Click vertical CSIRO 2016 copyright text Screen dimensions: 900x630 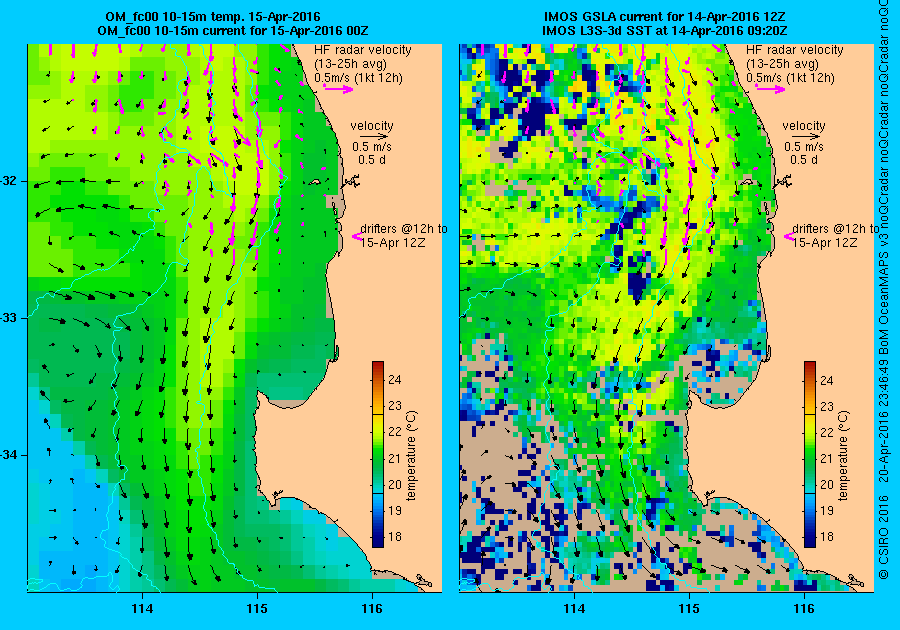point(883,537)
